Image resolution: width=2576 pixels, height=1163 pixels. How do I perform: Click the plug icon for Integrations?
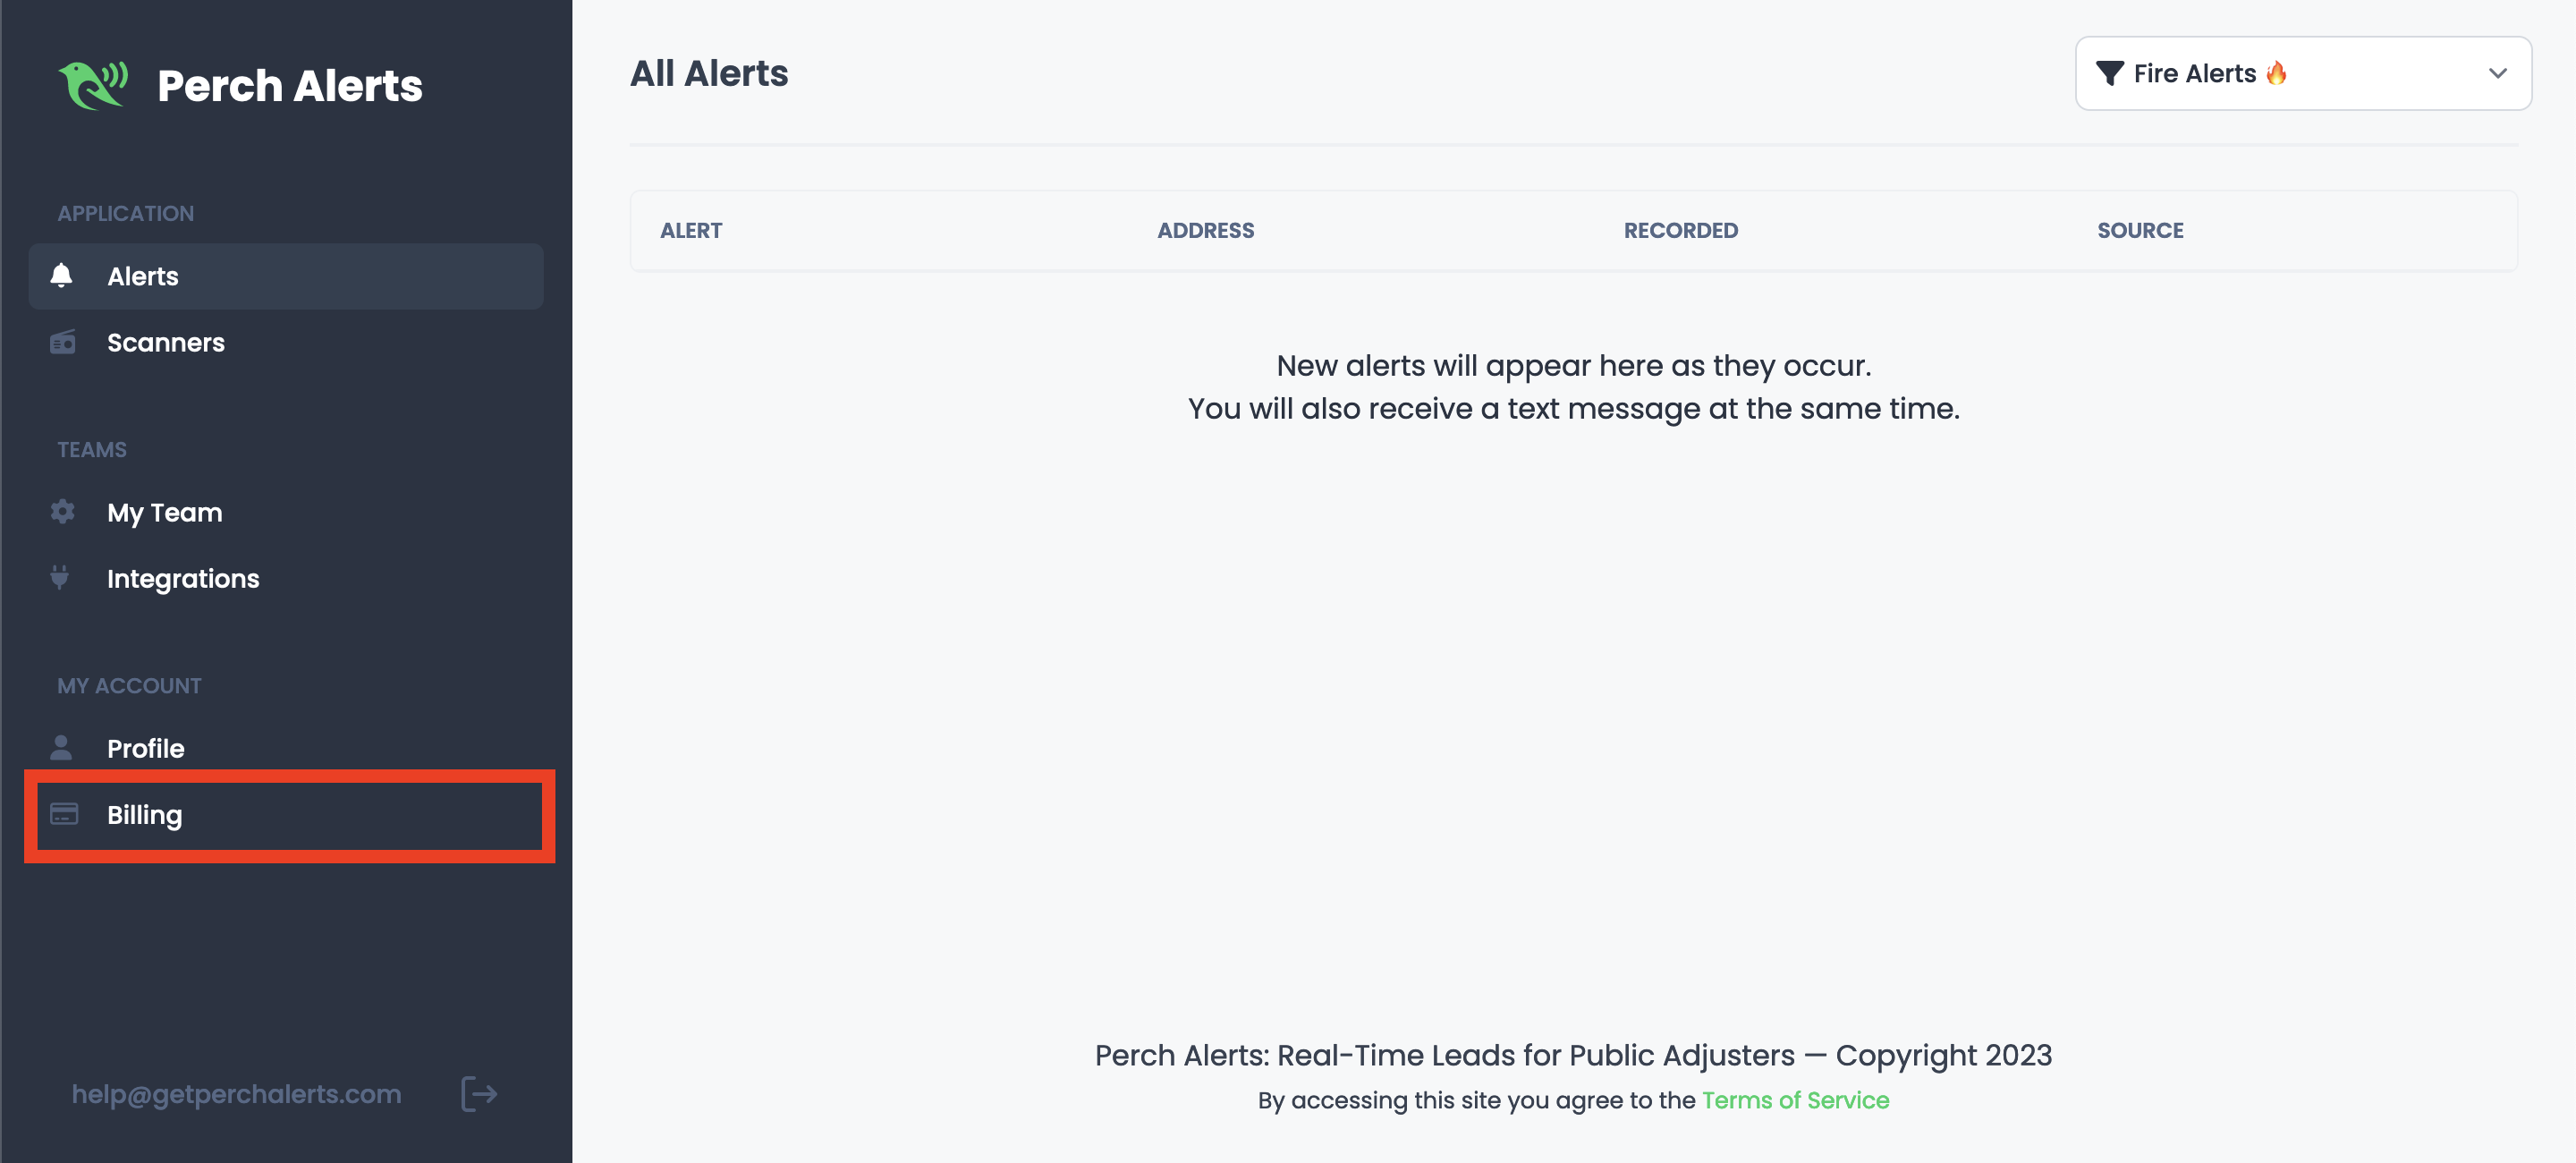coord(60,577)
